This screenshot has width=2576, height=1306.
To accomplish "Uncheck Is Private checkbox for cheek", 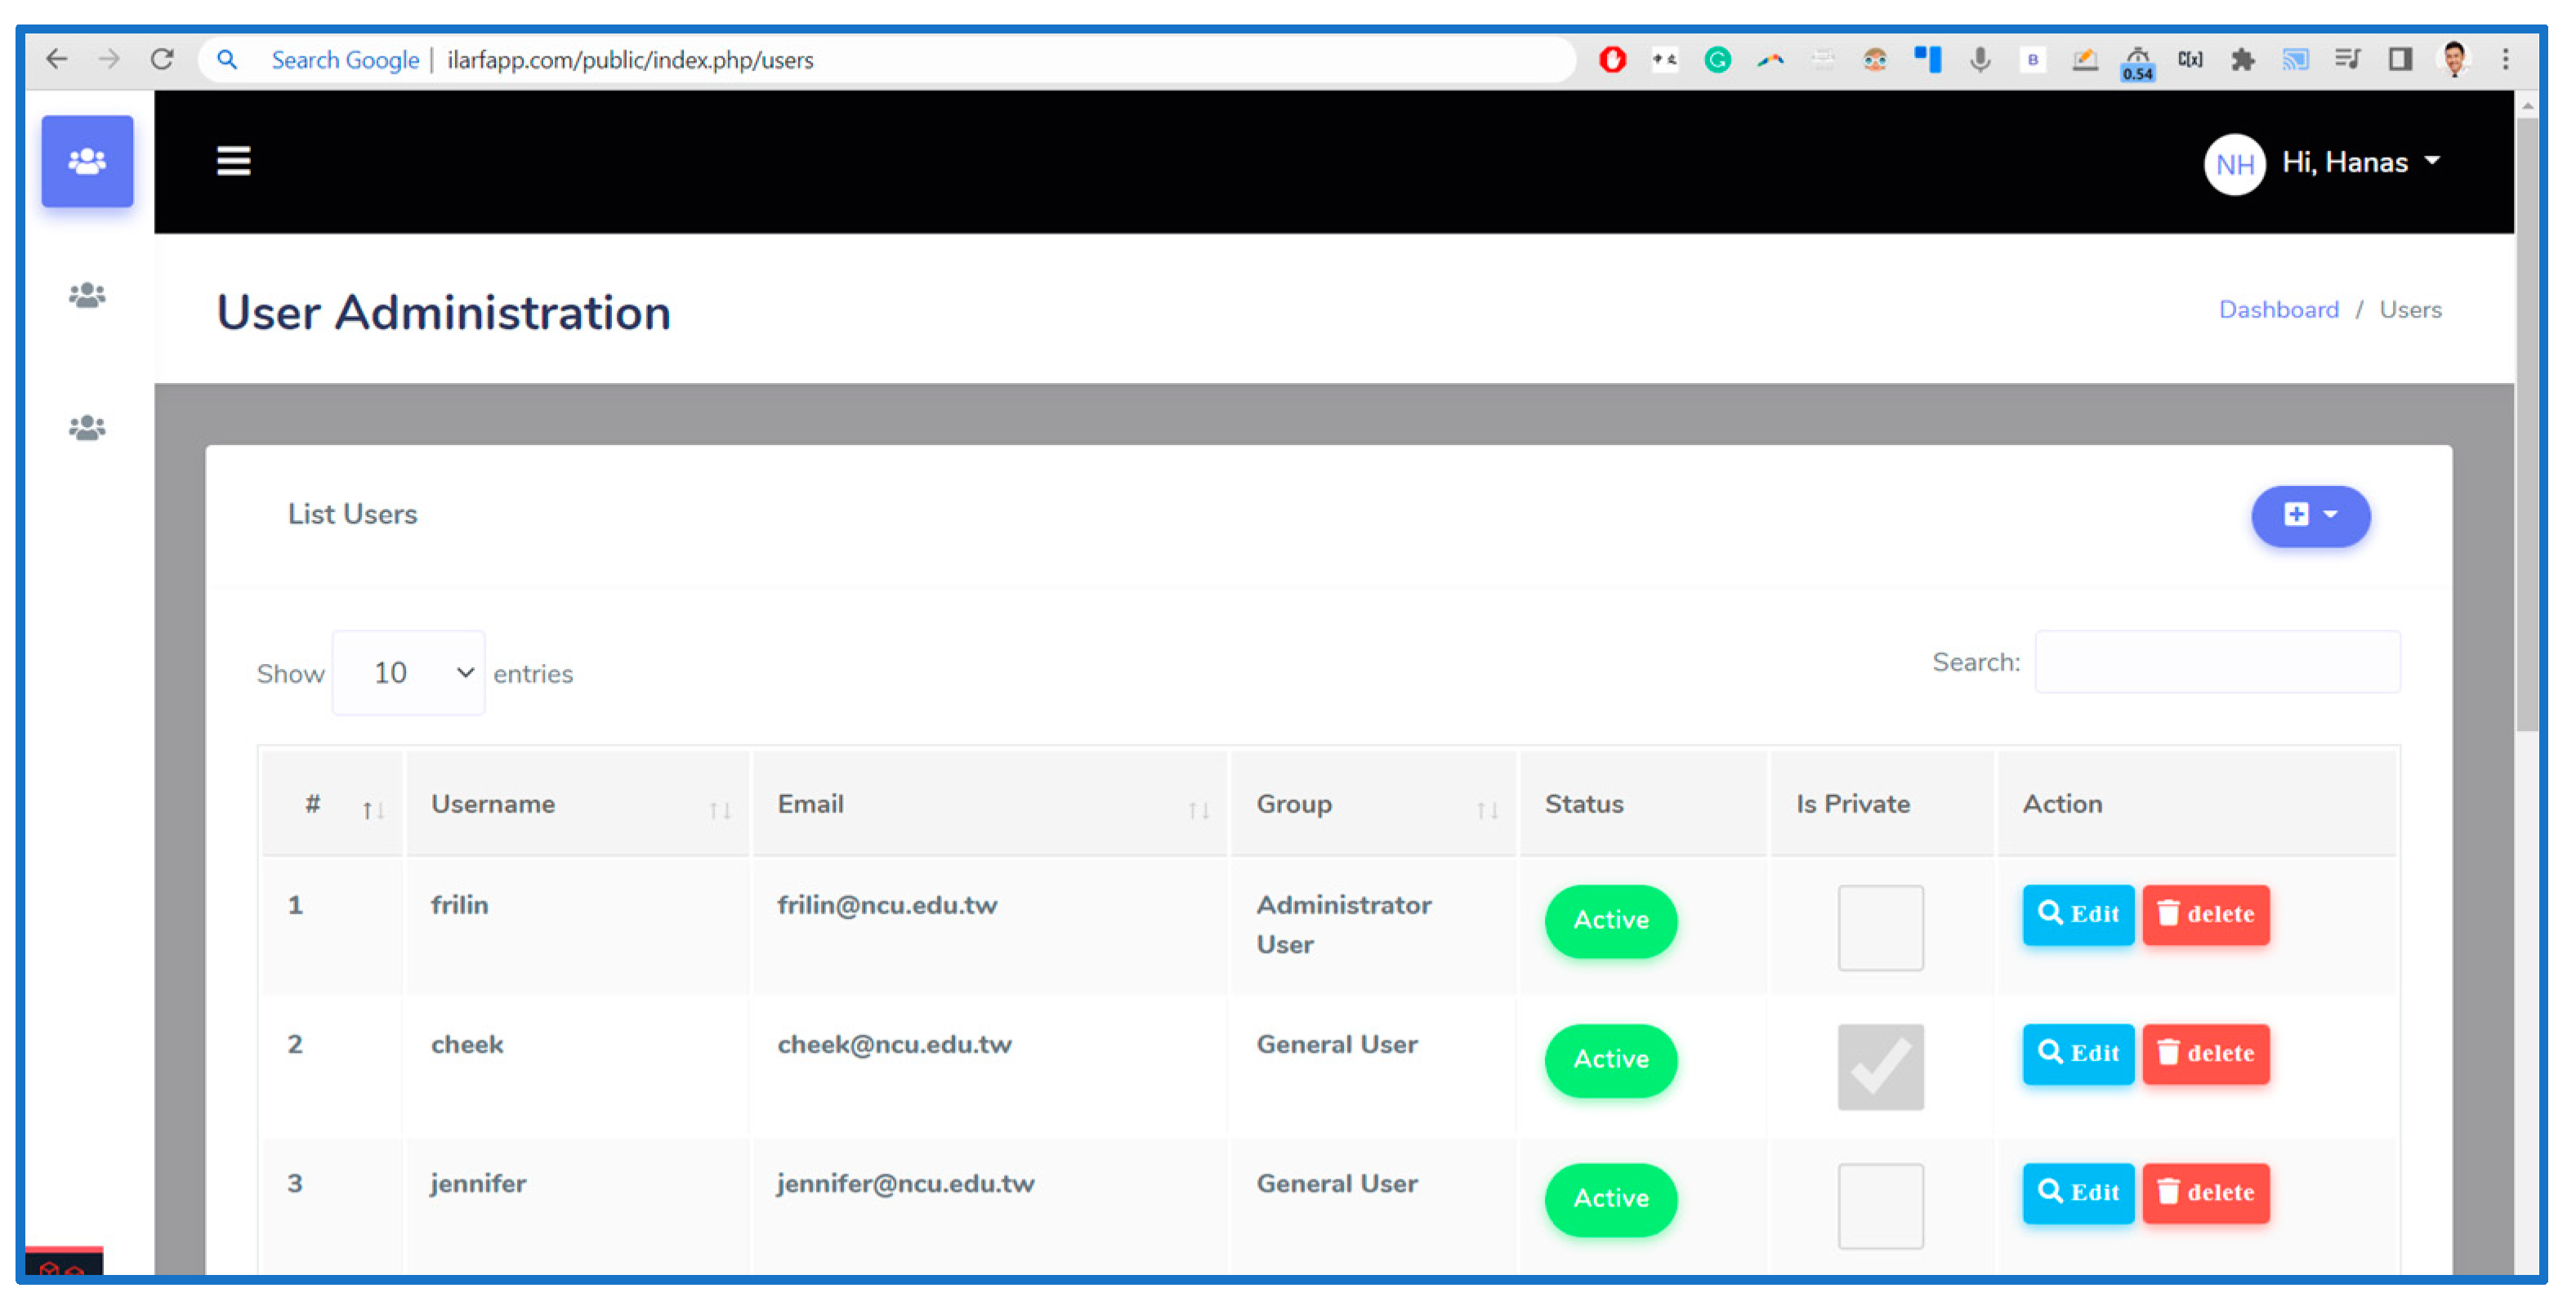I will (x=1879, y=1065).
